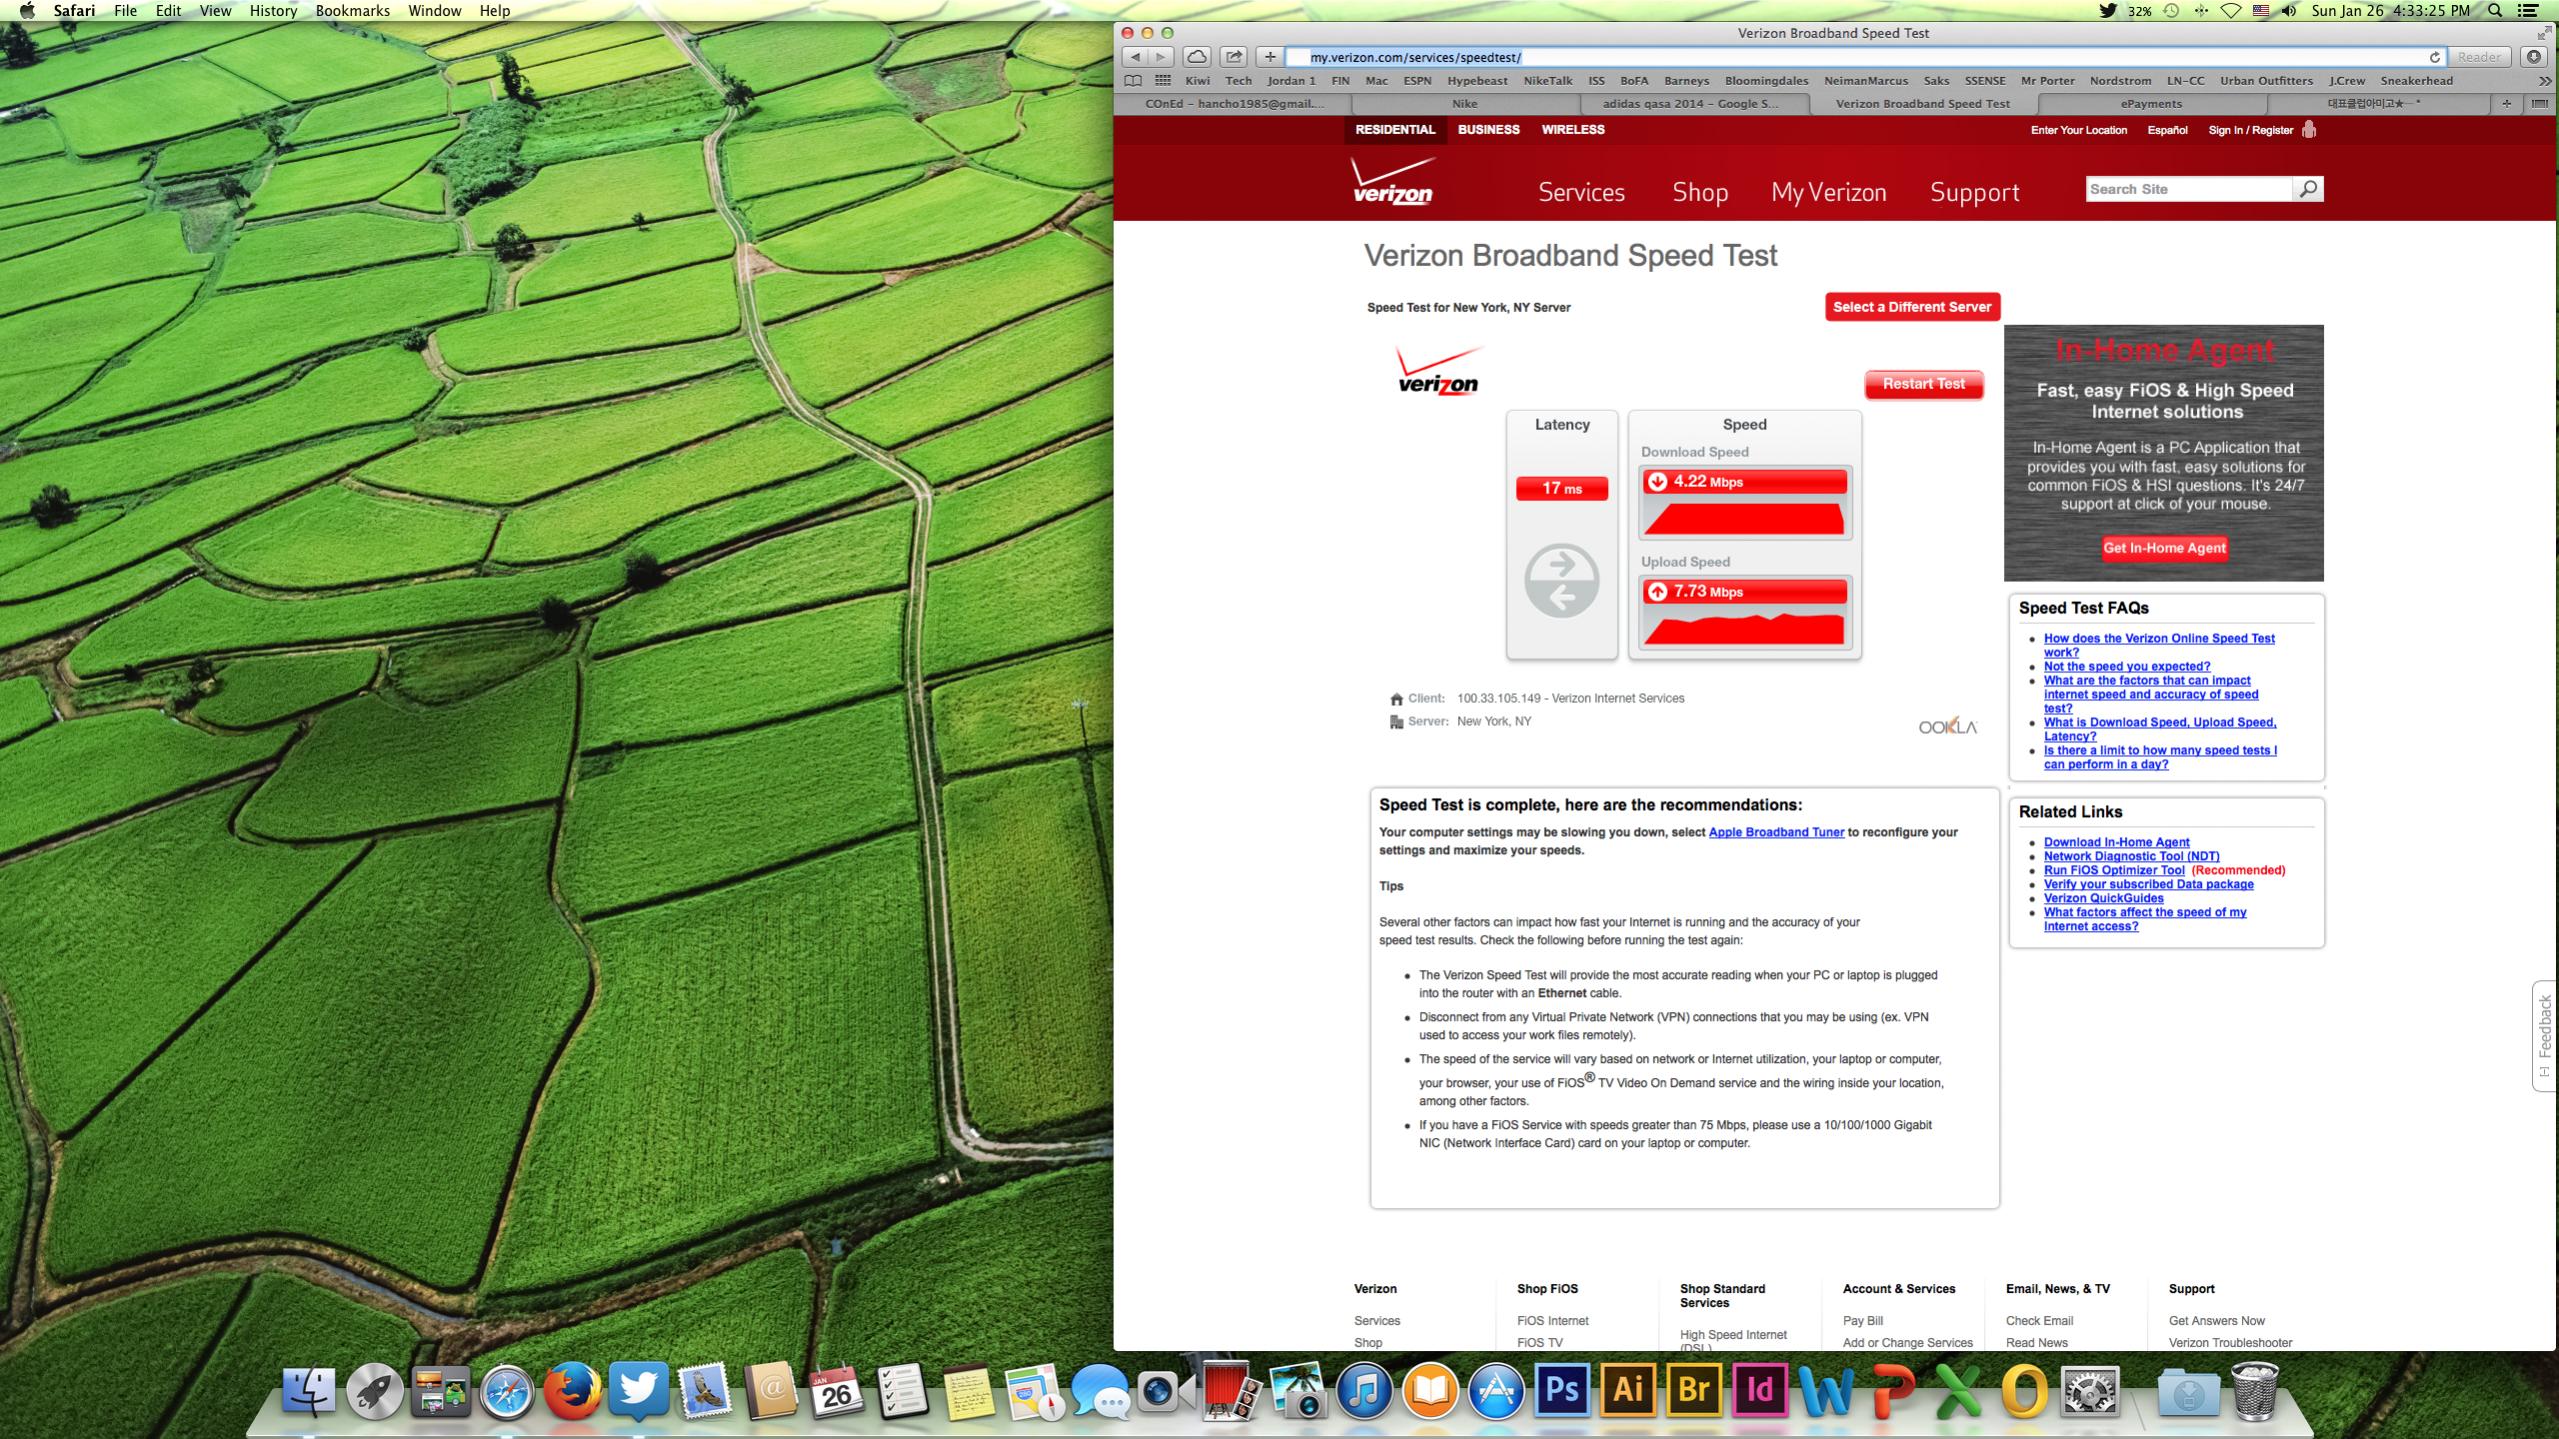The height and width of the screenshot is (1439, 2559).
Task: Click the Sign In / Register link
Action: (x=2250, y=130)
